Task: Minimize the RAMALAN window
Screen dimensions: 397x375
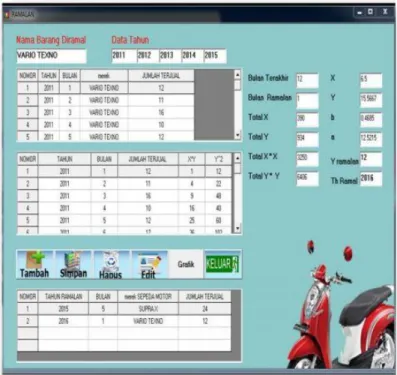Action: 360,12
